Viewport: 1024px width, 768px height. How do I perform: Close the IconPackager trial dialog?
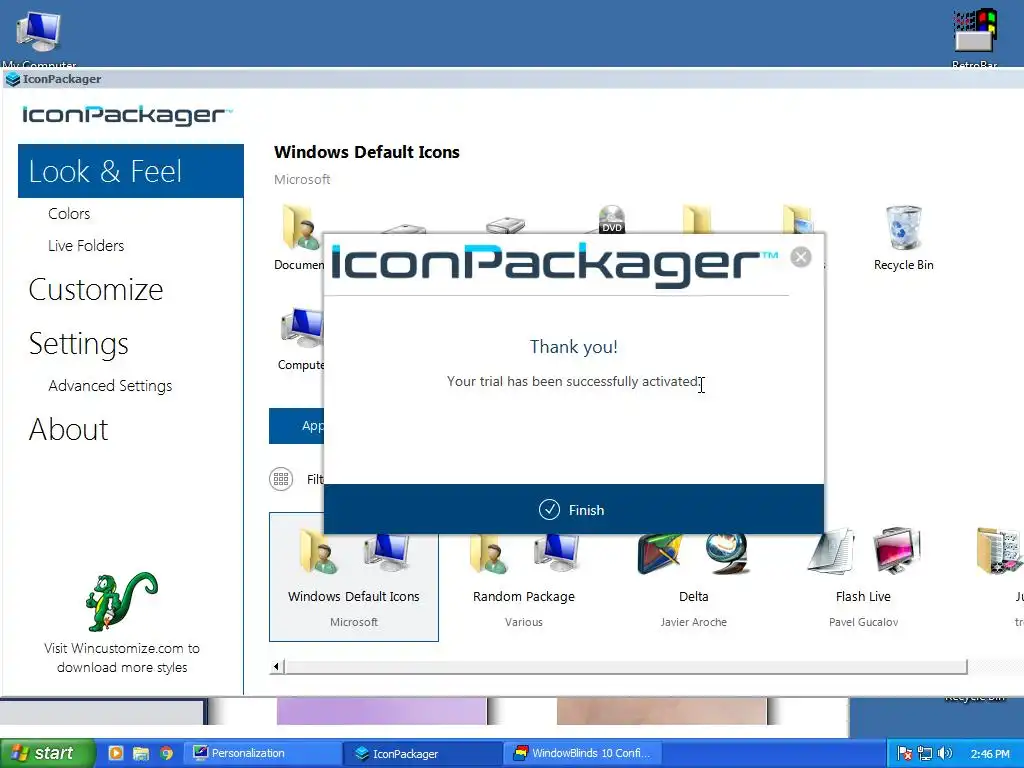pos(801,257)
